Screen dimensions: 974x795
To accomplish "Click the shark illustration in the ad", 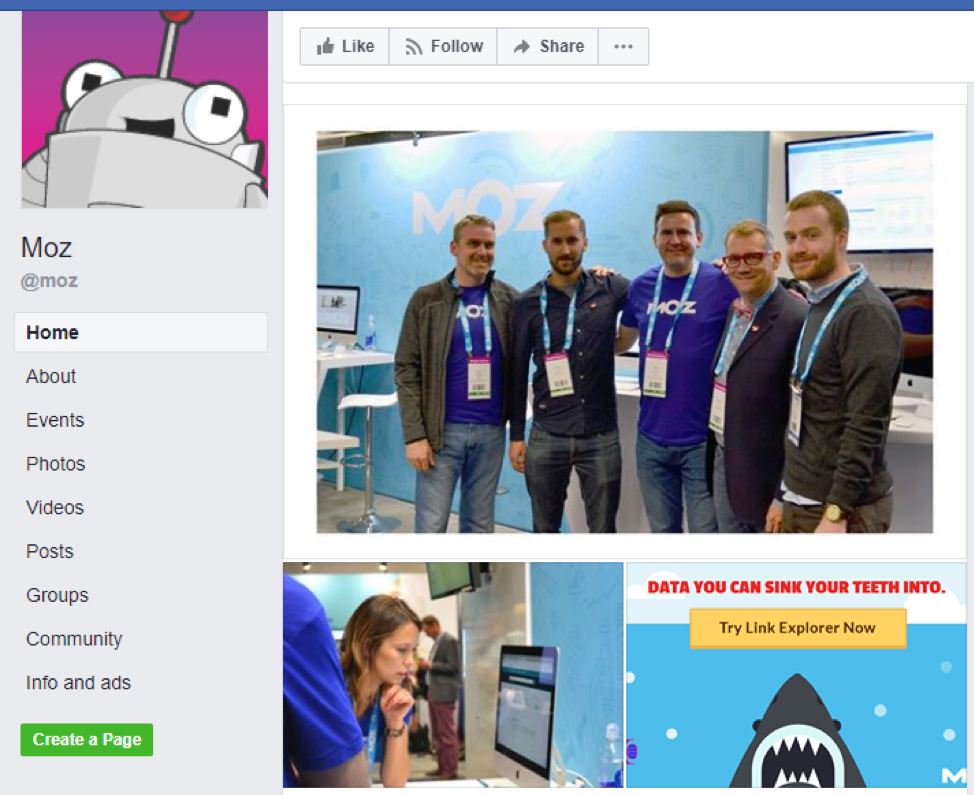I will (x=796, y=735).
